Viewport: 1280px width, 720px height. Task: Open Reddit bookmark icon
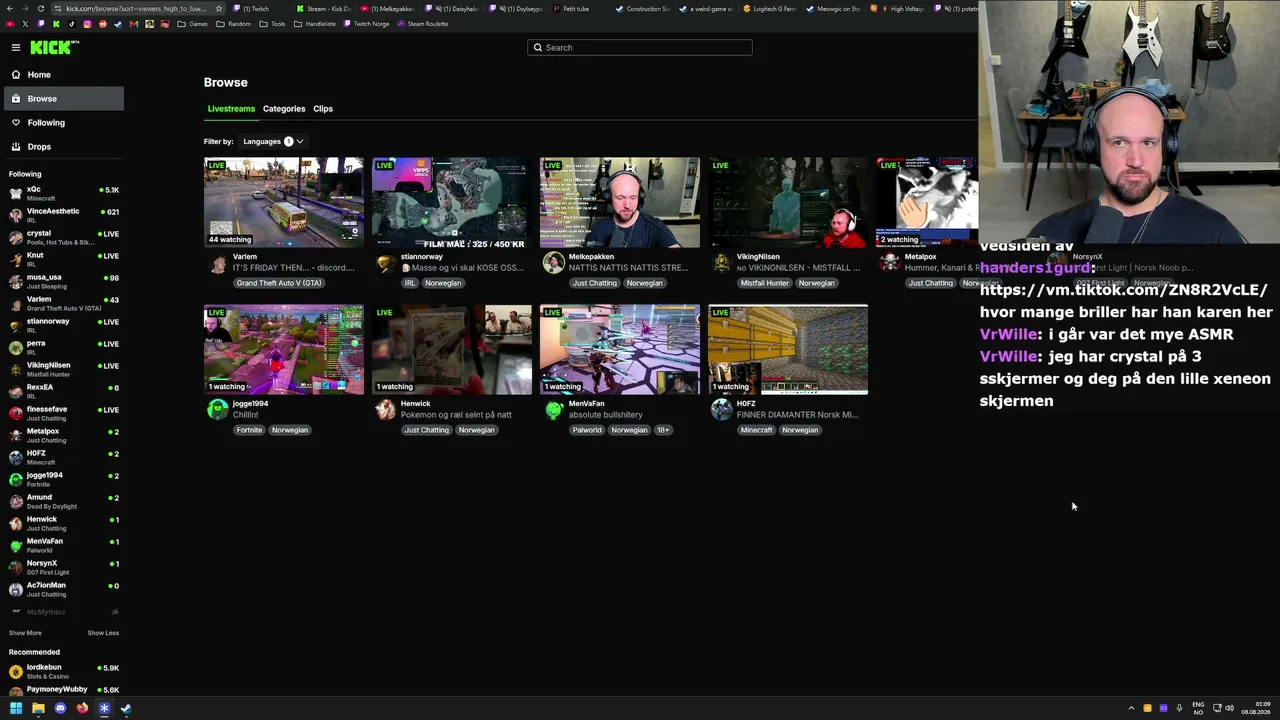[102, 24]
